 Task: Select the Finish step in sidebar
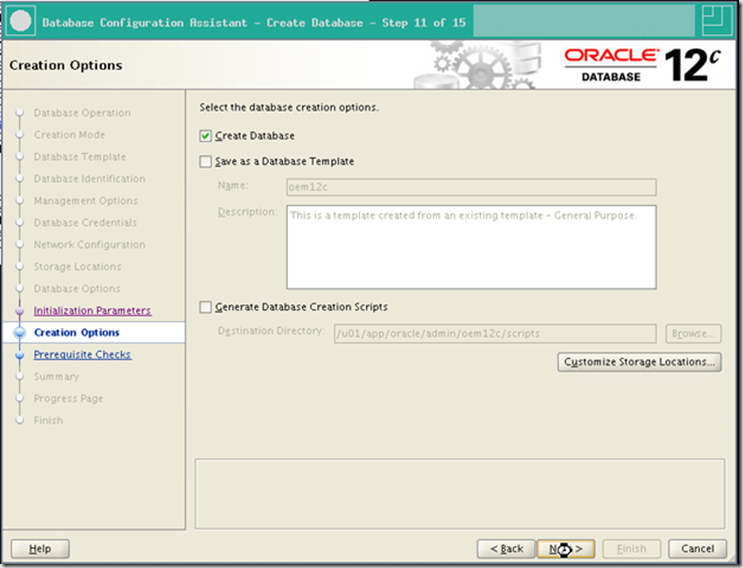(x=48, y=420)
